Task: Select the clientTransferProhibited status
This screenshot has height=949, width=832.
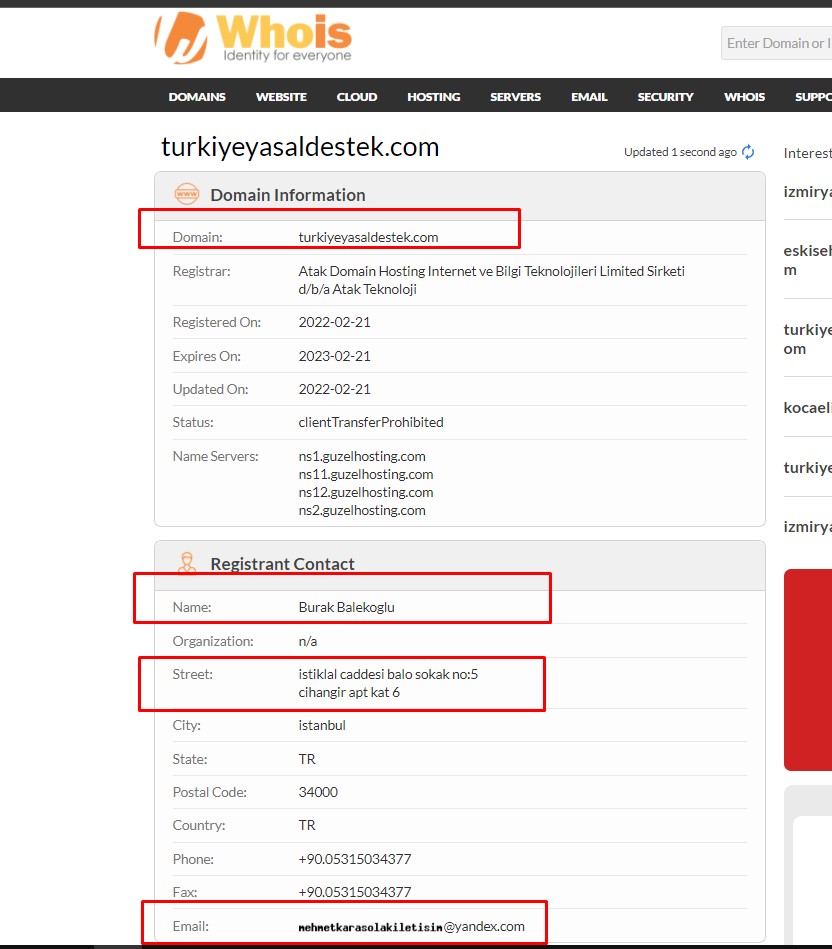Action: [371, 422]
